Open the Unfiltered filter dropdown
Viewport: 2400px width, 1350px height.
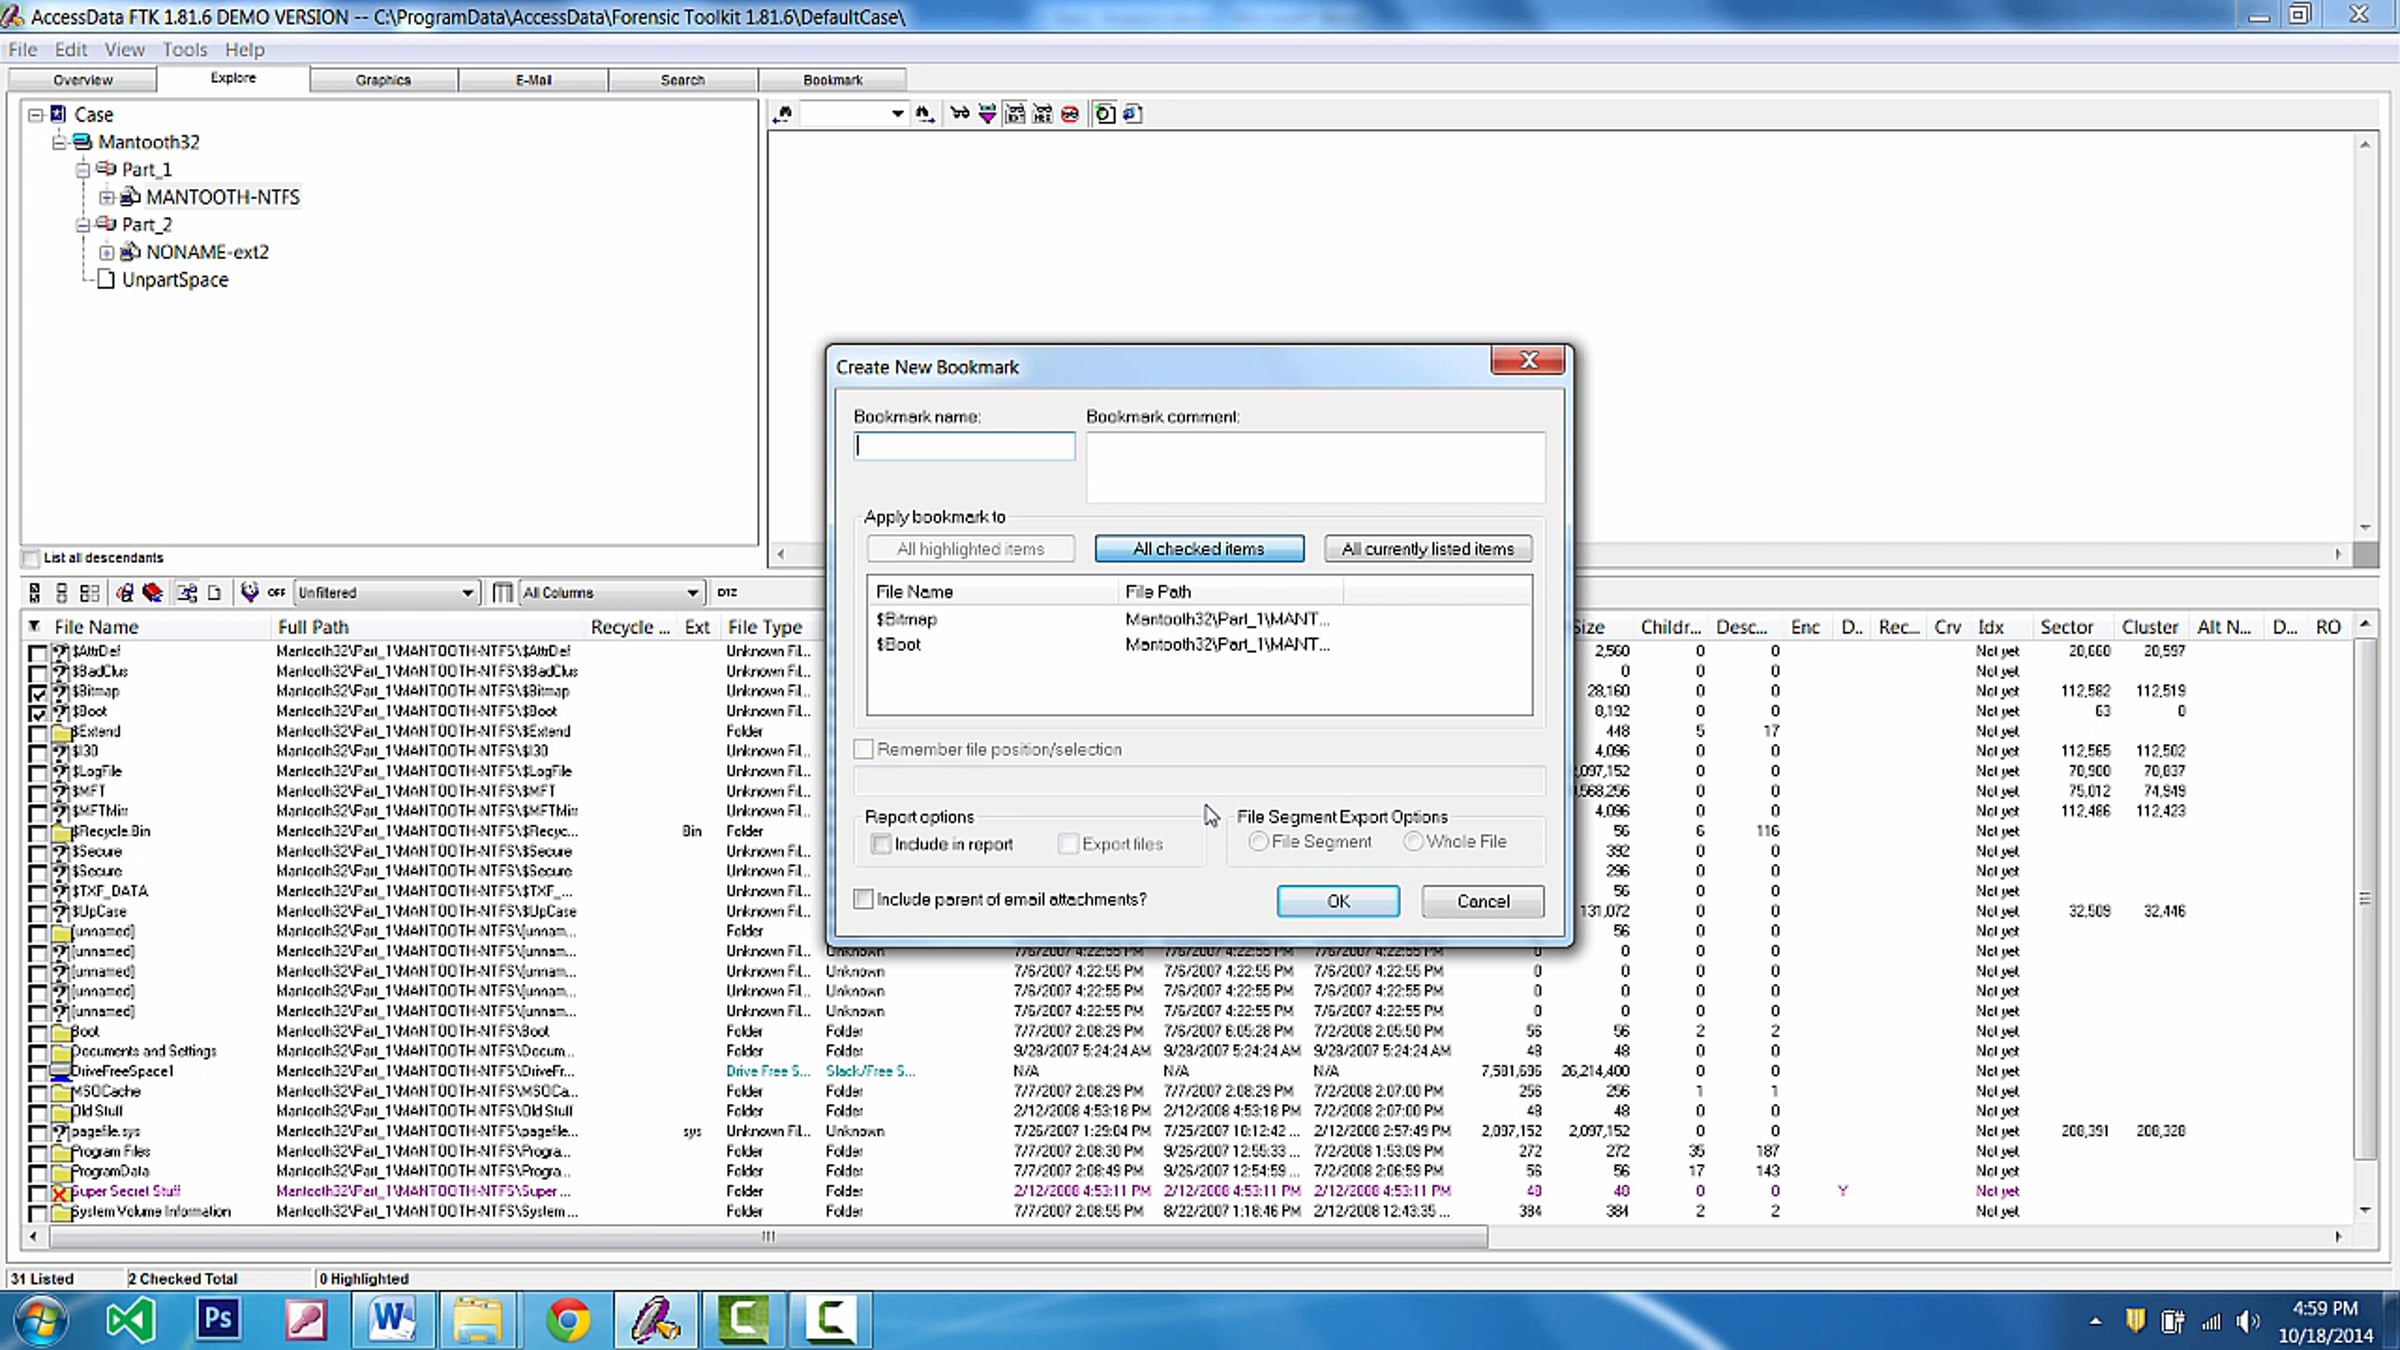[386, 593]
